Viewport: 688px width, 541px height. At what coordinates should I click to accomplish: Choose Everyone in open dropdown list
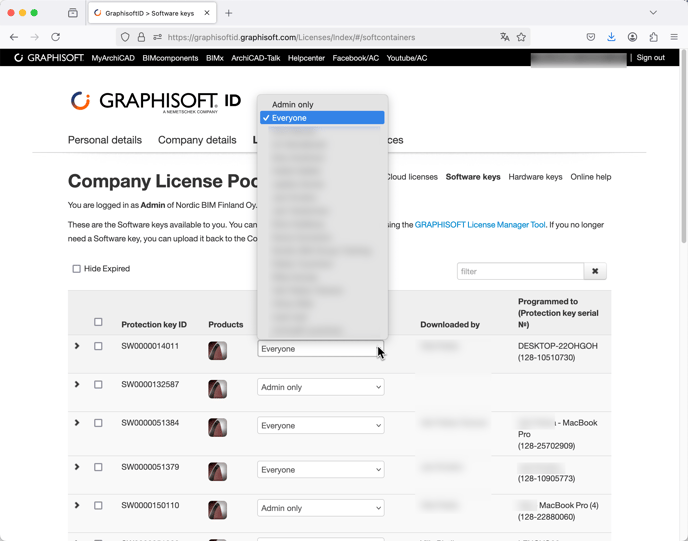pyautogui.click(x=322, y=118)
